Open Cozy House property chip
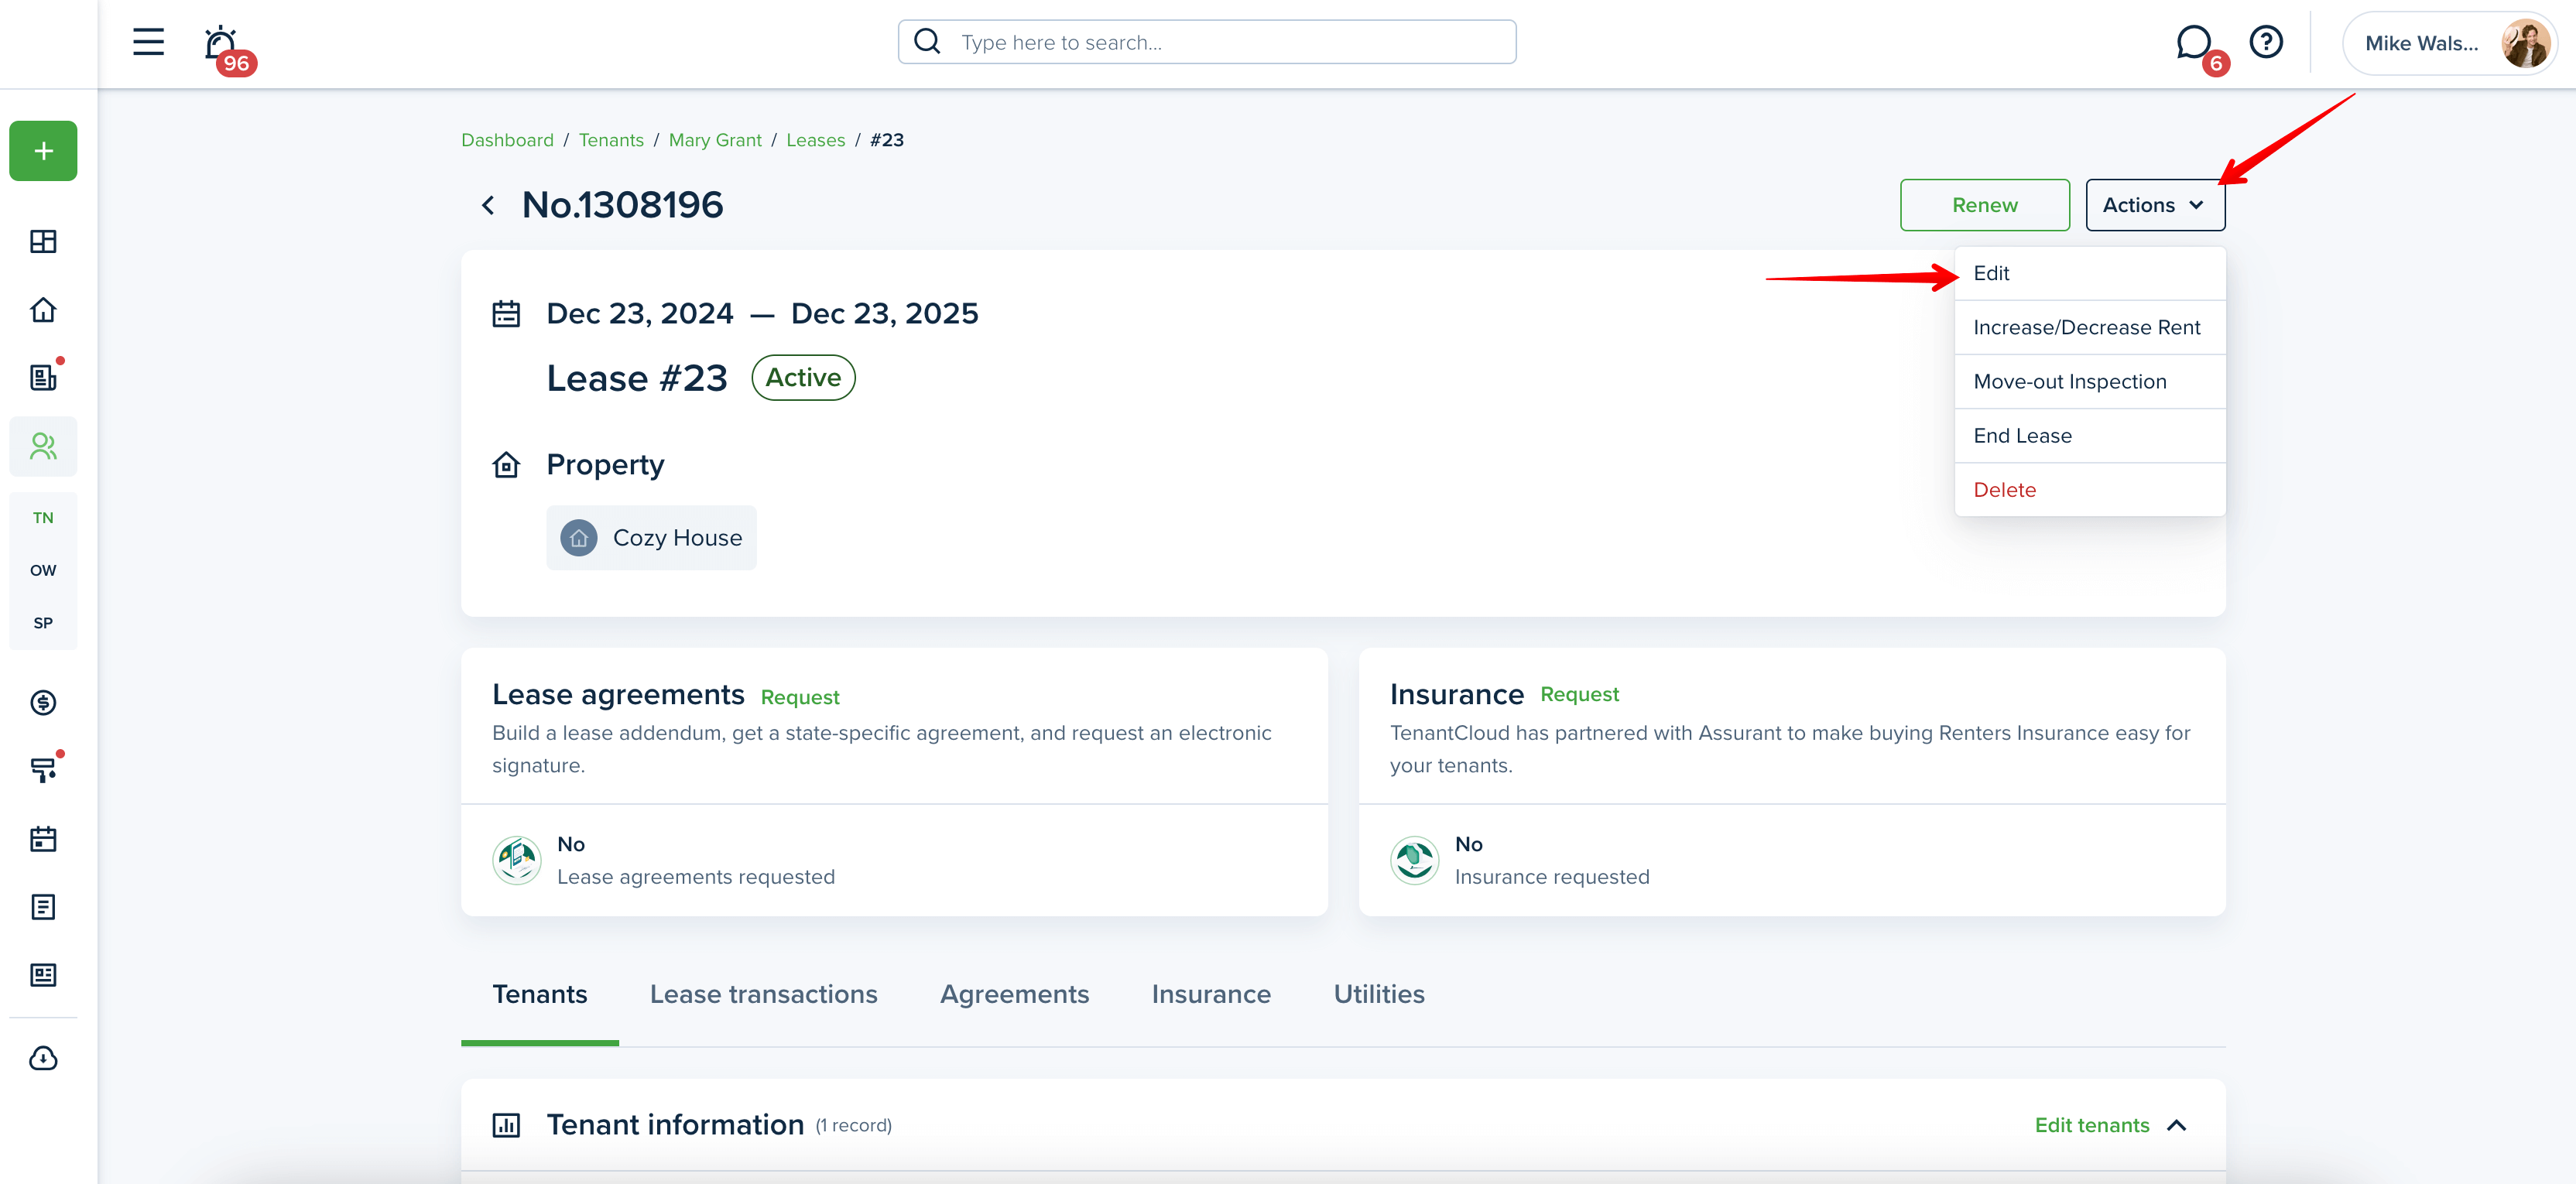Image resolution: width=2576 pixels, height=1184 pixels. point(651,538)
